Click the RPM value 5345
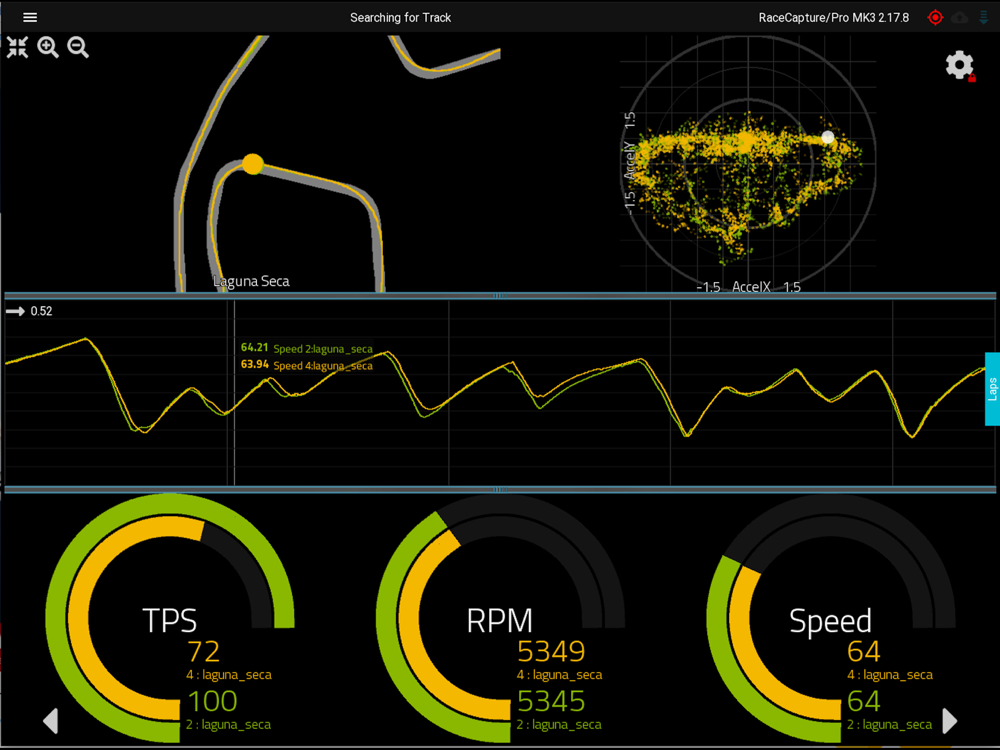 tap(551, 701)
